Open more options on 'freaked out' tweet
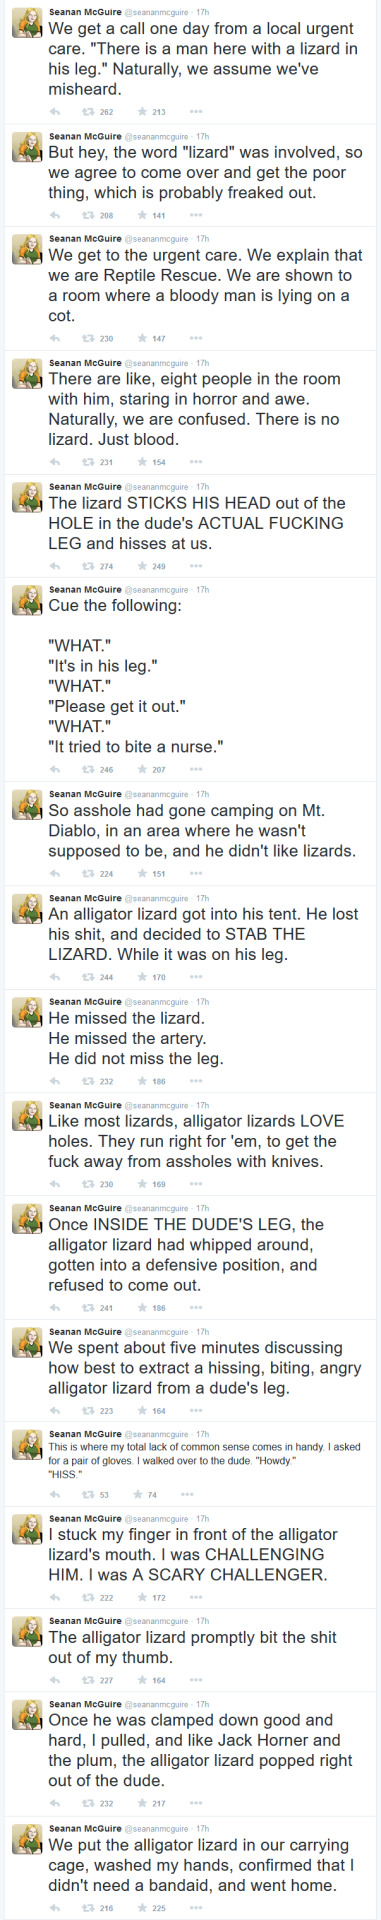This screenshot has height=1920, width=381. 196,215
